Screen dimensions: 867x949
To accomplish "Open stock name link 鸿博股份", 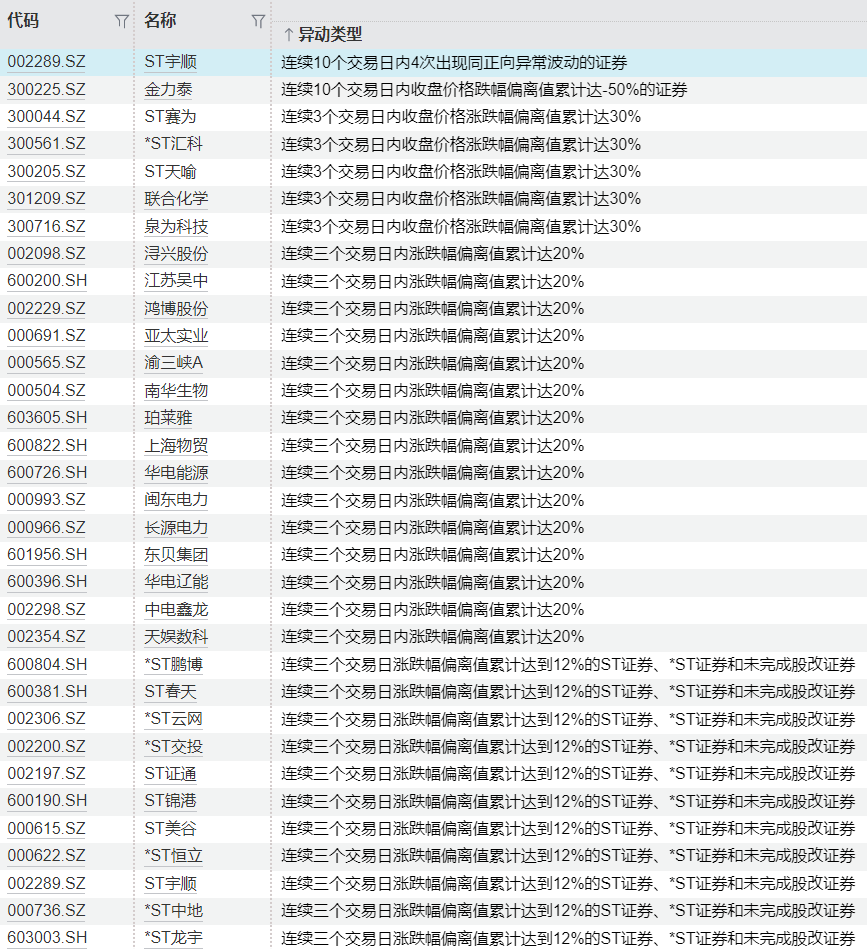I will point(176,309).
